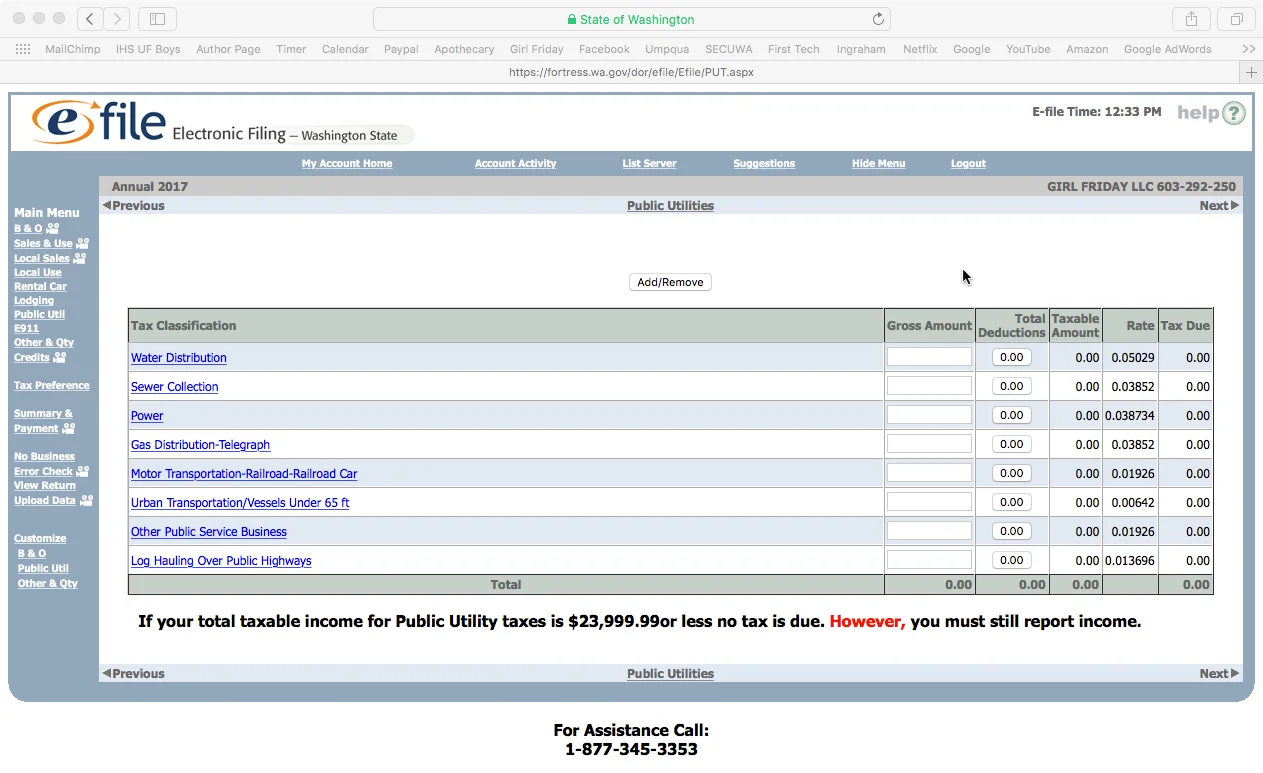Click the video icon beside Payment
The width and height of the screenshot is (1263, 773).
pyautogui.click(x=68, y=428)
